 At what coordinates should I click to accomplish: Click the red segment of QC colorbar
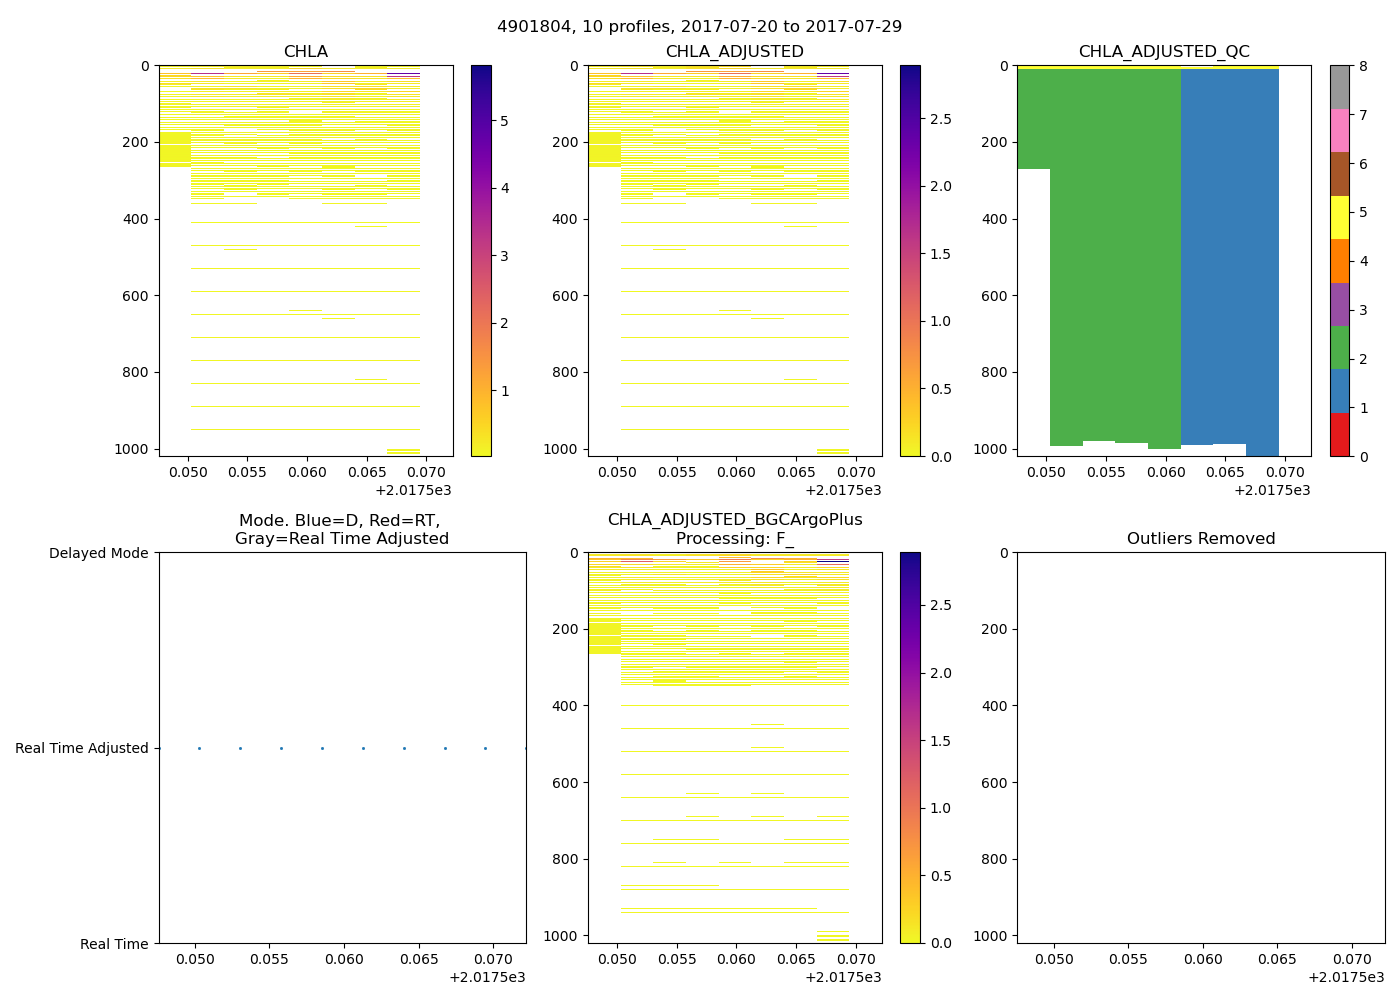point(1339,435)
